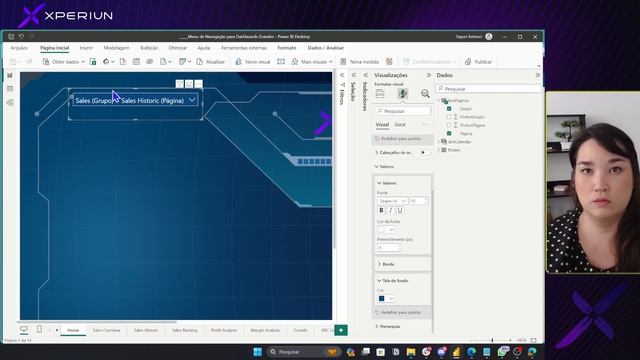Viewport: 640px width, 360px height.
Task: Open the font family dropdown
Action: click(392, 201)
